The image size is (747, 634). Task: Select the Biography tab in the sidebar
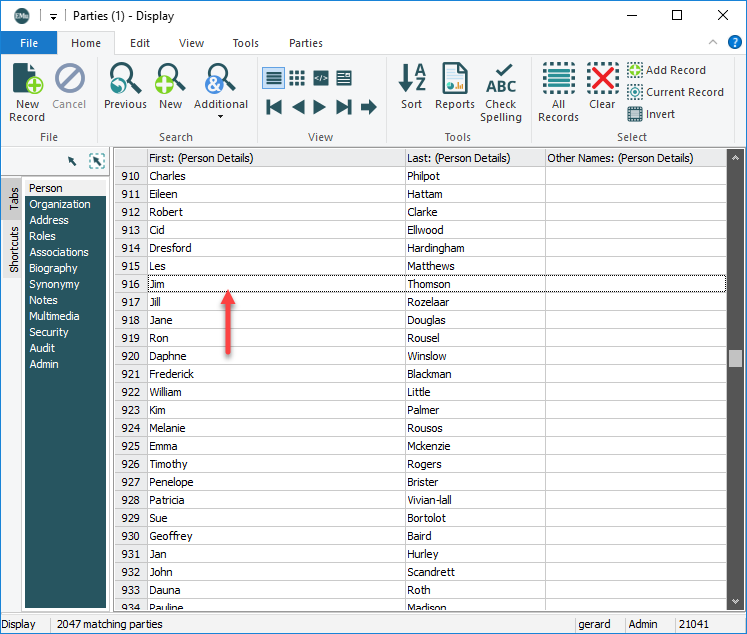pyautogui.click(x=53, y=268)
